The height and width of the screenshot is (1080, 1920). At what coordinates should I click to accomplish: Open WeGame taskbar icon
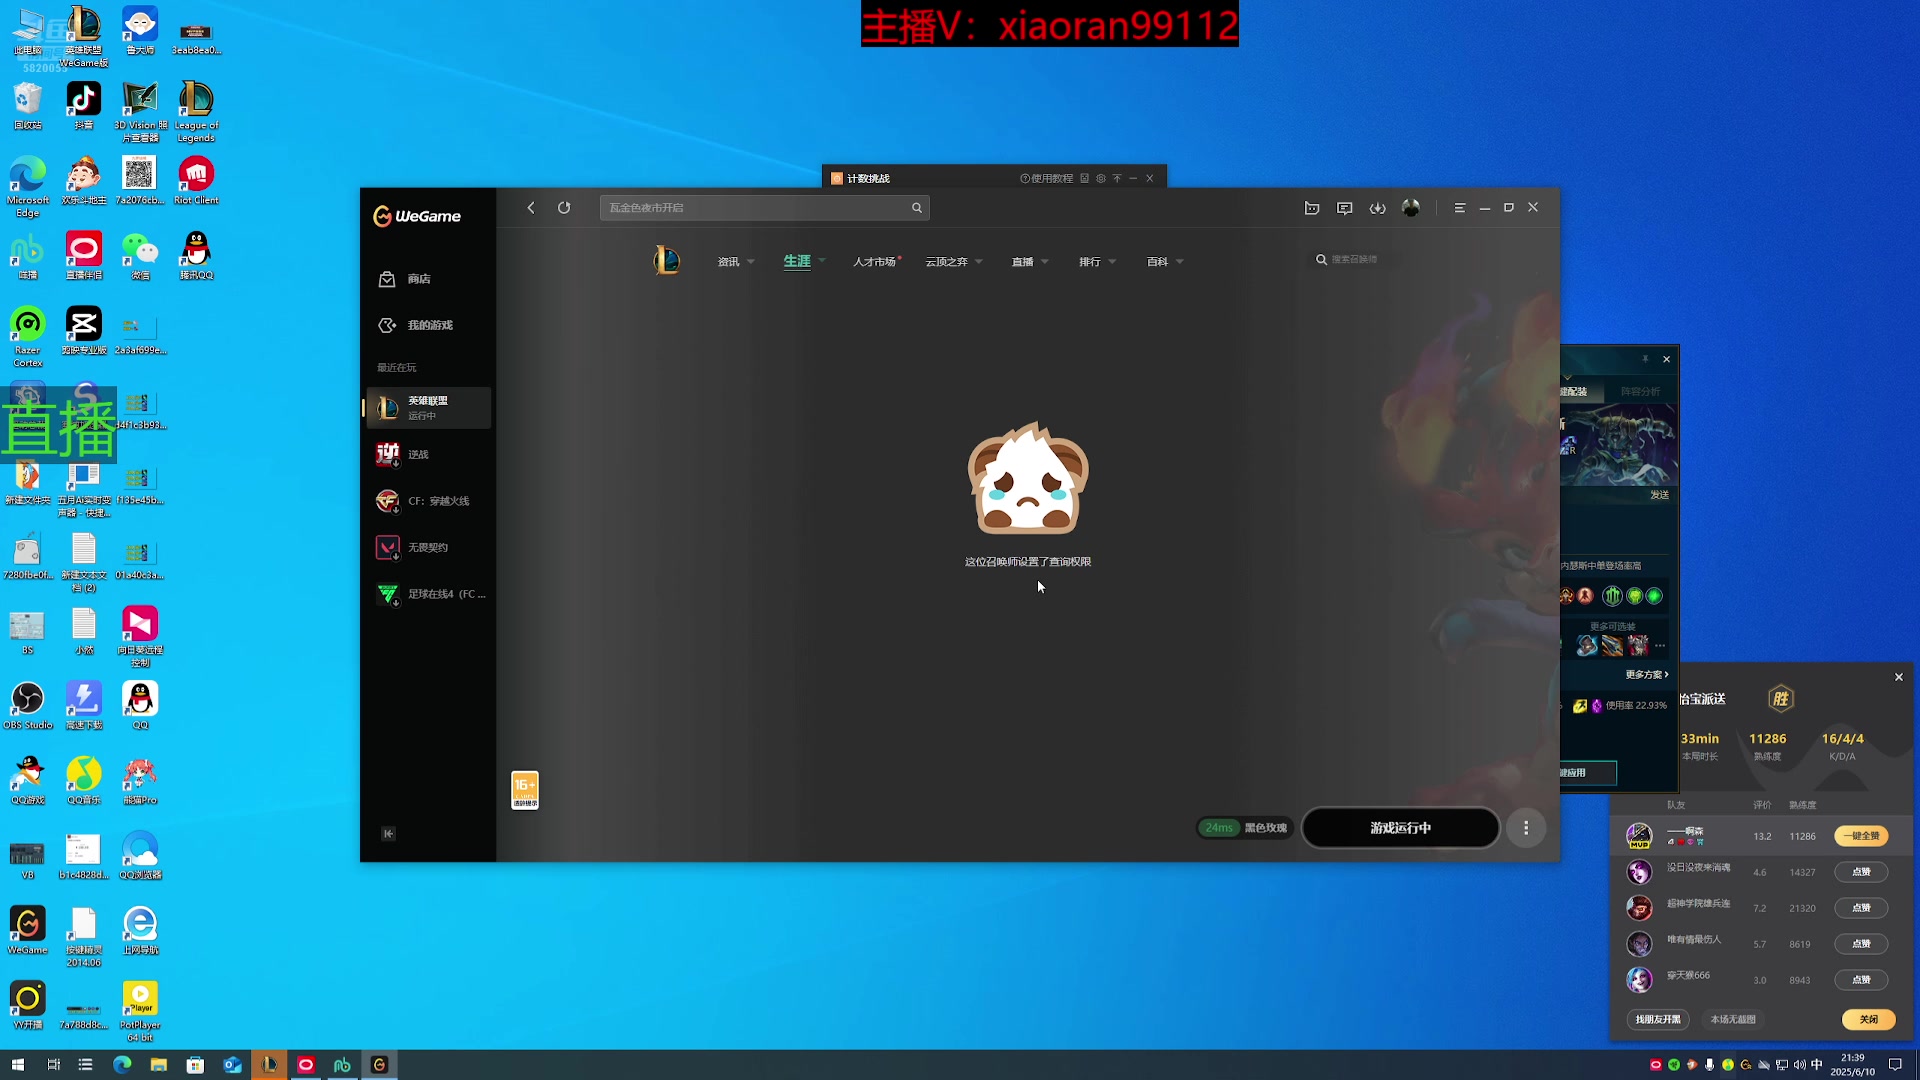[x=379, y=1065]
